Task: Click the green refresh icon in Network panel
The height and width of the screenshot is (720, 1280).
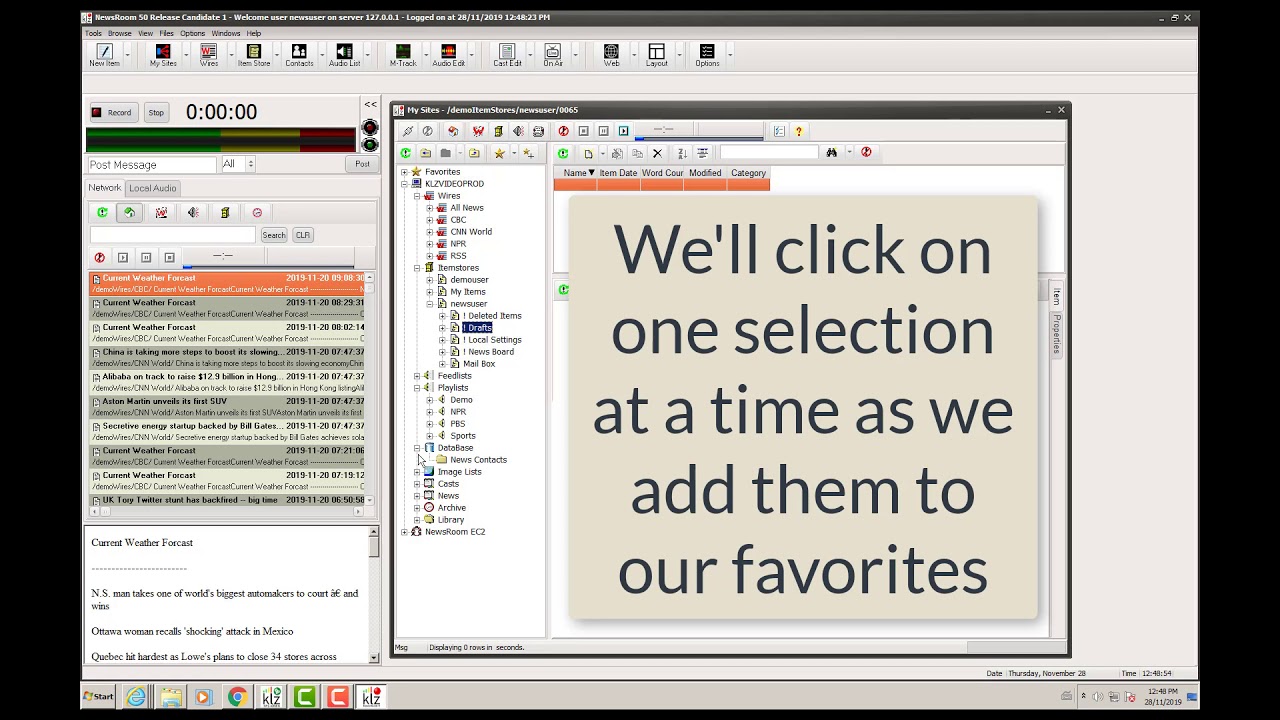Action: tap(102, 212)
